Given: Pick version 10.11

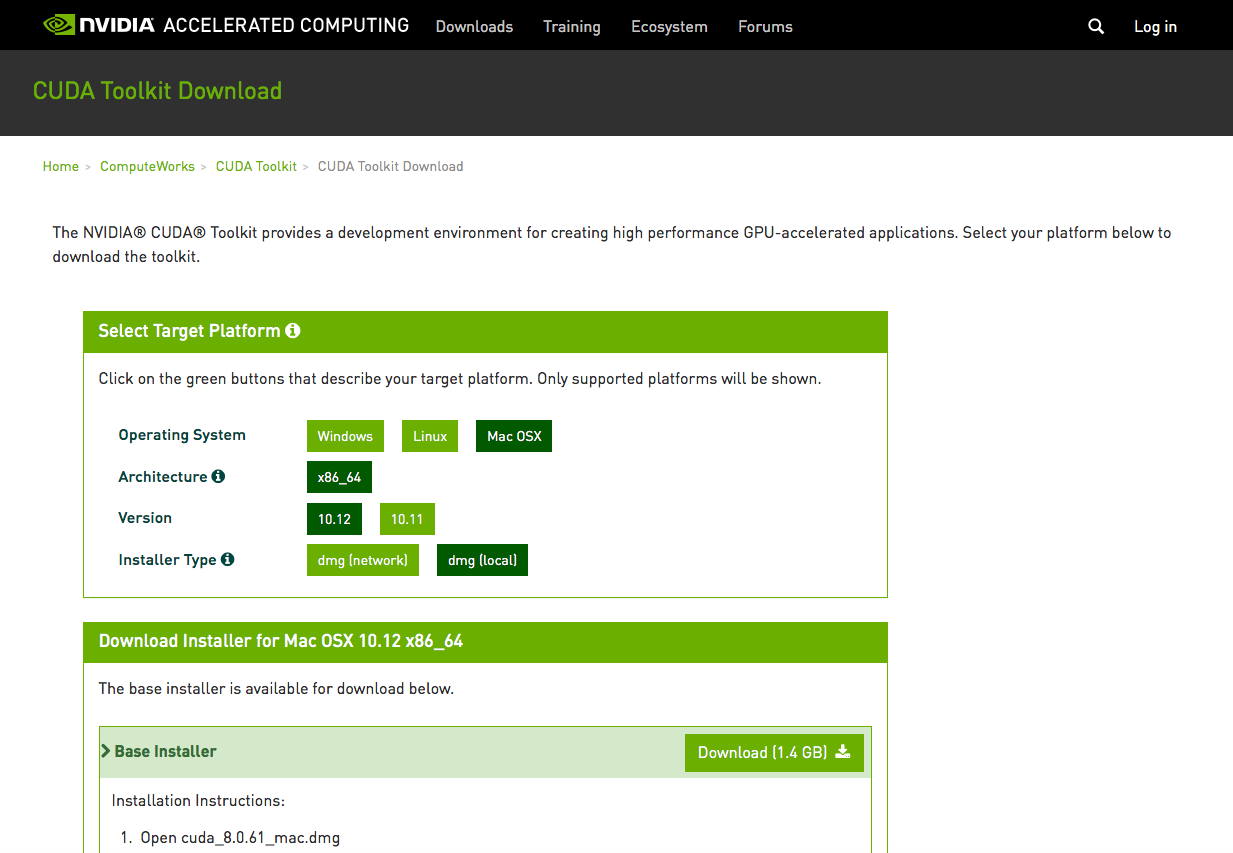Looking at the screenshot, I should (407, 519).
